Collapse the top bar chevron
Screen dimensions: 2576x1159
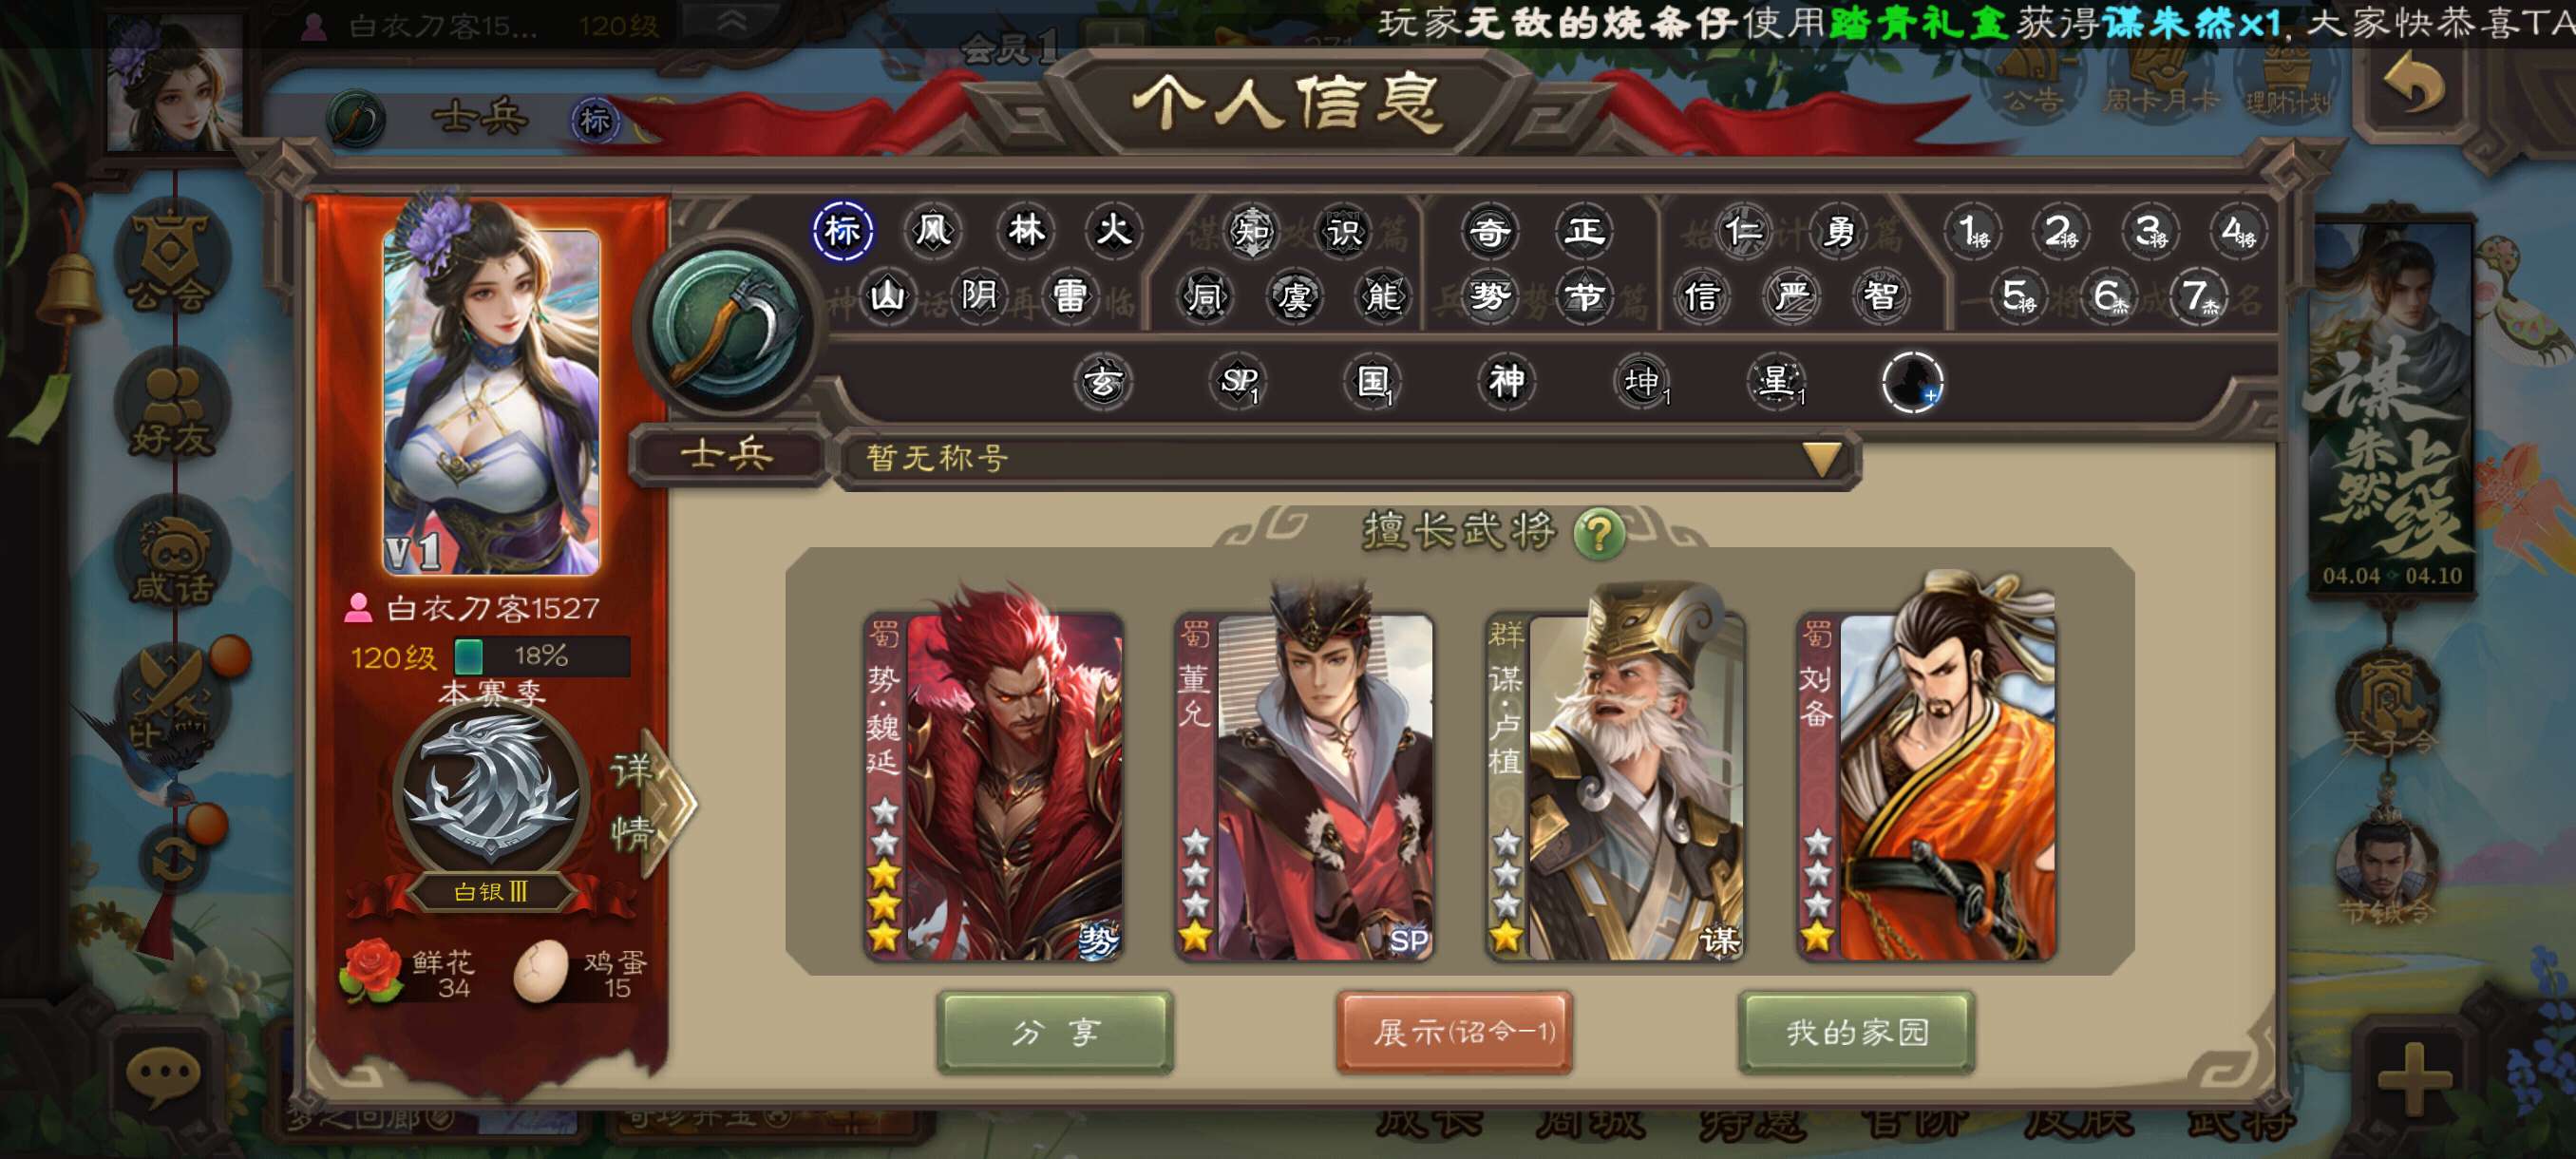click(733, 22)
